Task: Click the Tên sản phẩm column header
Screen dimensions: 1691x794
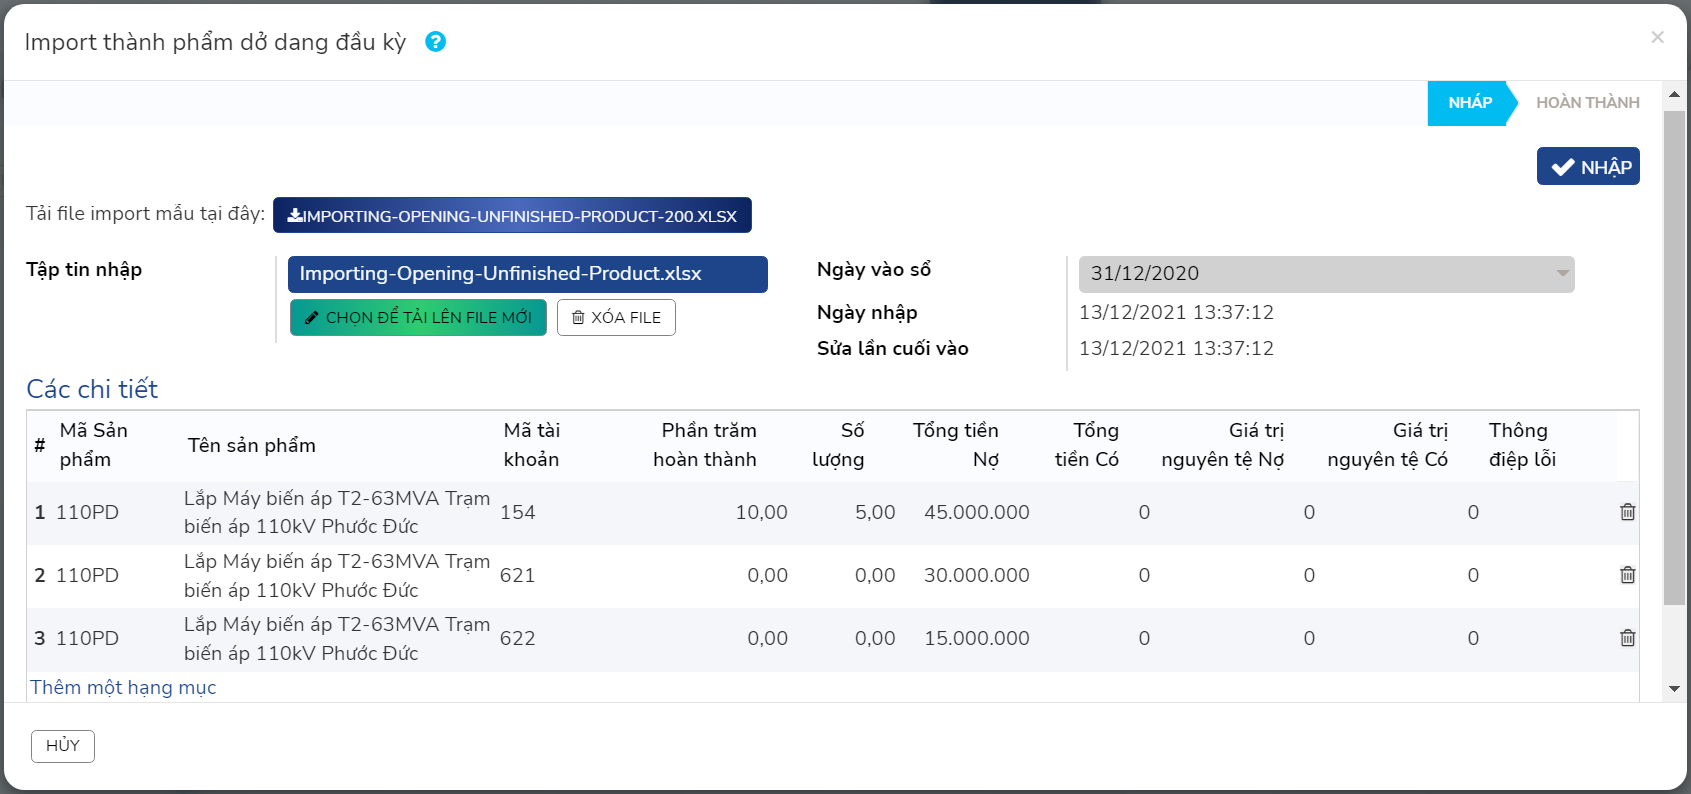Action: [252, 445]
